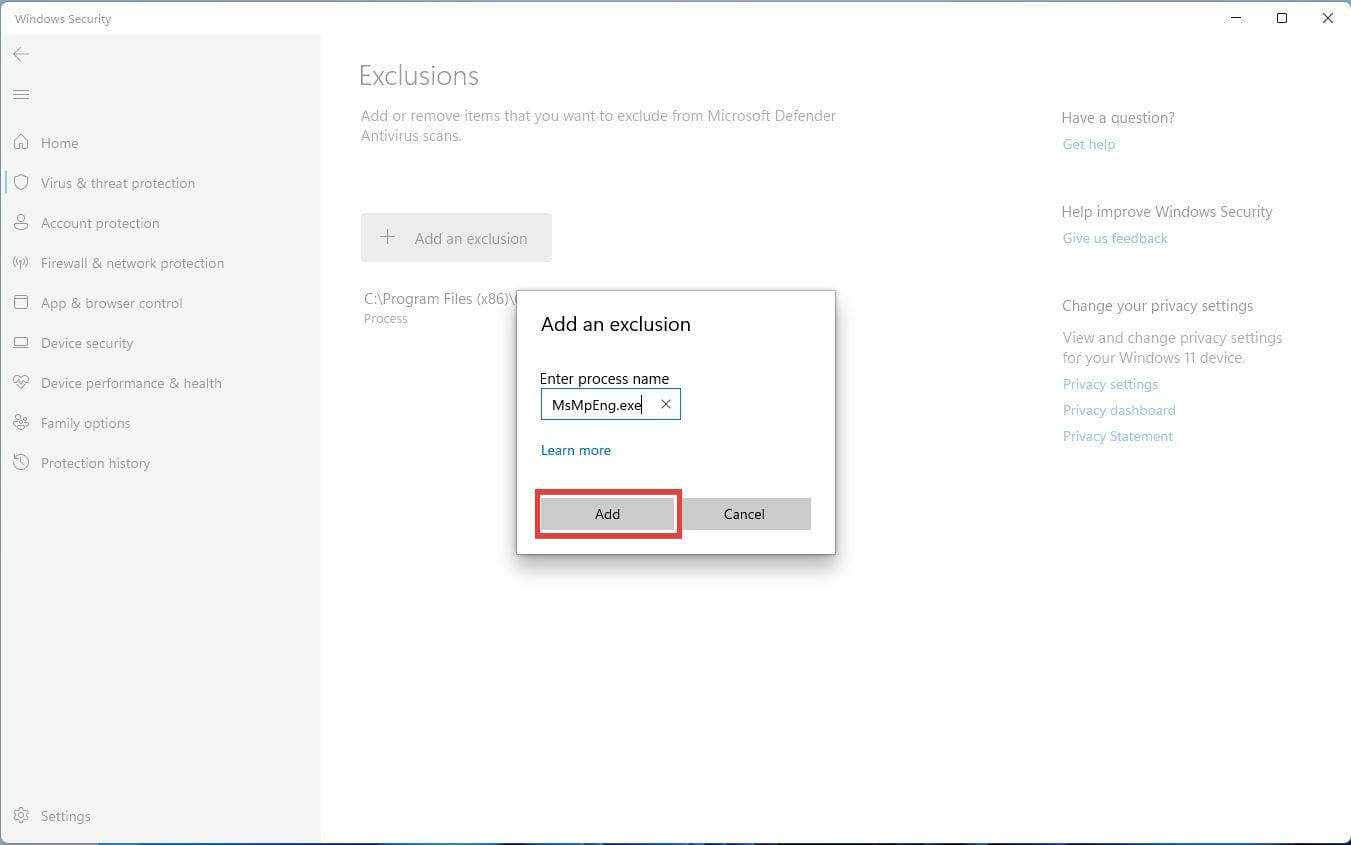Click the 'Have a question?' heading
The image size is (1351, 845).
tap(1118, 118)
